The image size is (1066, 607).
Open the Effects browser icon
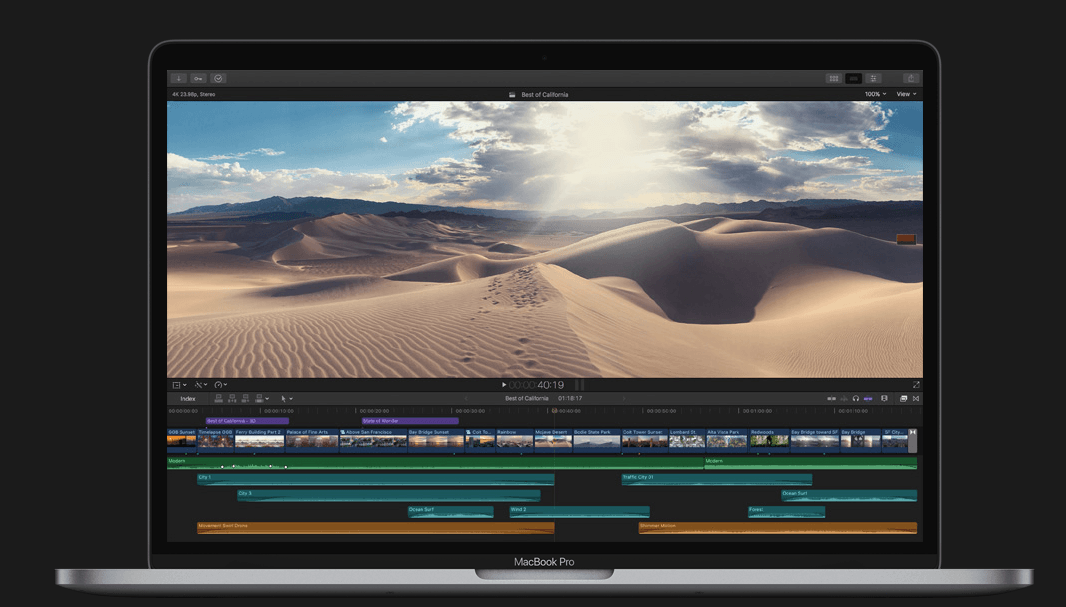point(903,399)
